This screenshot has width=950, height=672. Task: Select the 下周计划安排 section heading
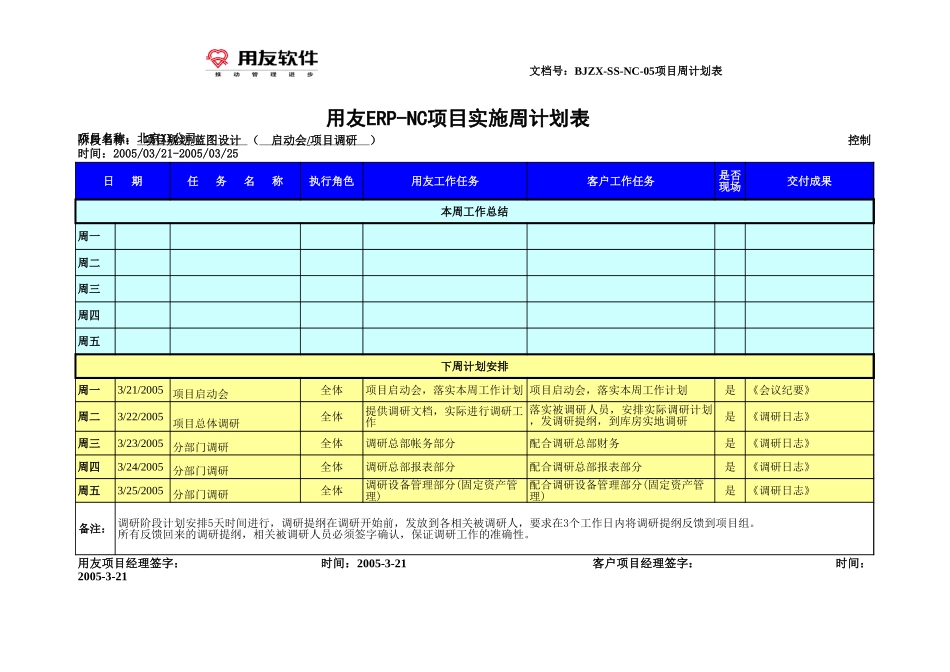(474, 367)
